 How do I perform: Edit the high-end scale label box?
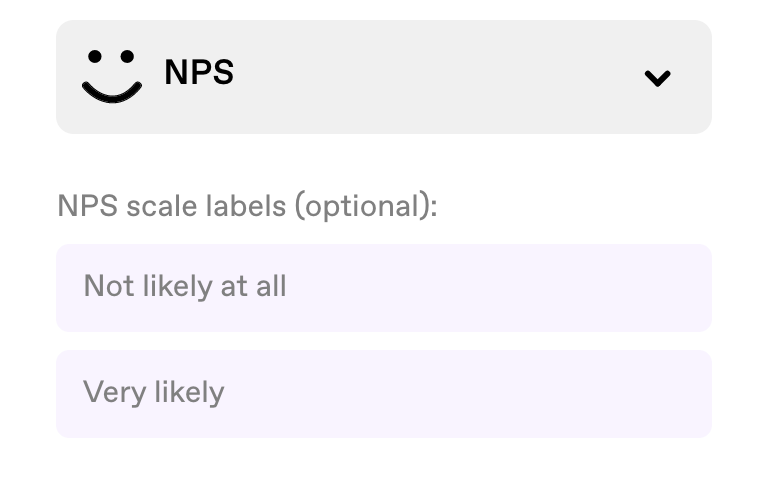[384, 394]
